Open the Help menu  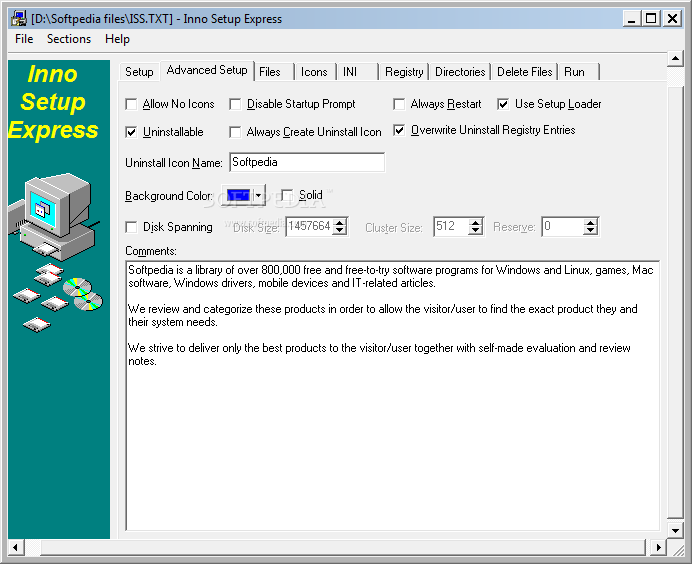click(117, 39)
